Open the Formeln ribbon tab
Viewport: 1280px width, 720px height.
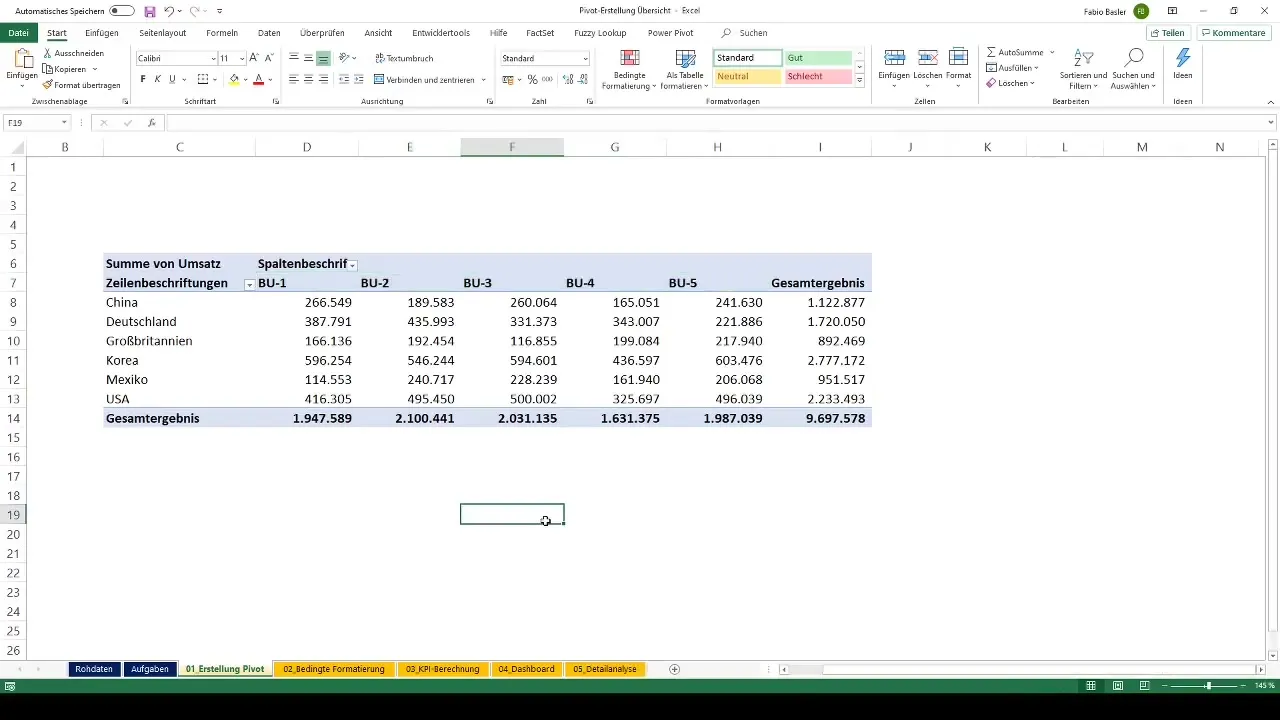221,33
